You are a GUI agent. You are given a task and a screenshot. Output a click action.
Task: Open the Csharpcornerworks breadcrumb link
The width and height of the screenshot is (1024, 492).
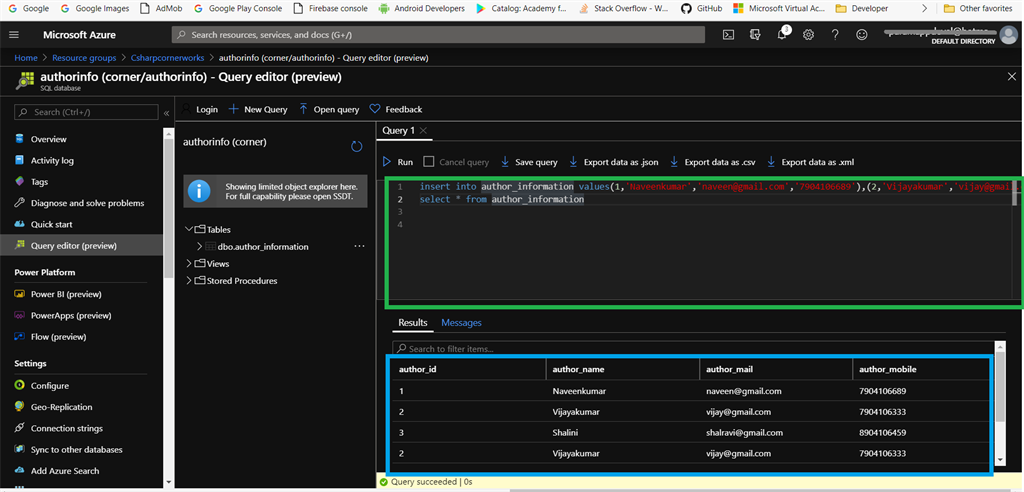[167, 58]
